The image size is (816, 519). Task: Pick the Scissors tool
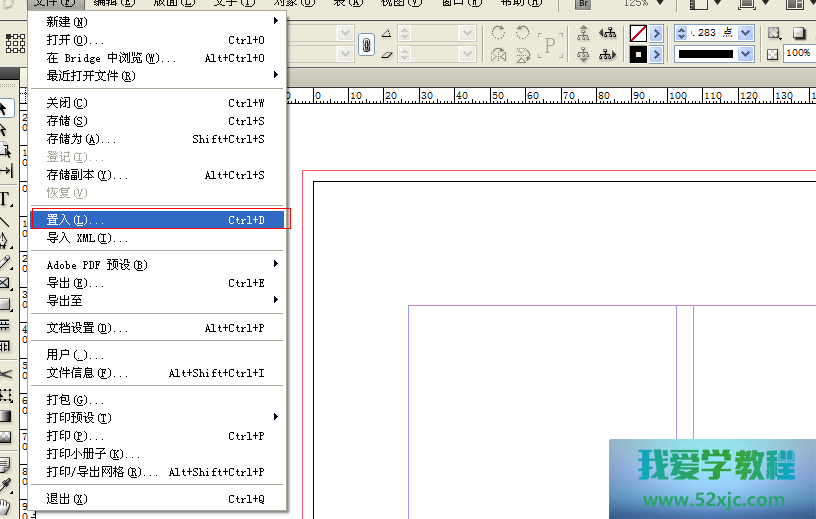(5, 373)
